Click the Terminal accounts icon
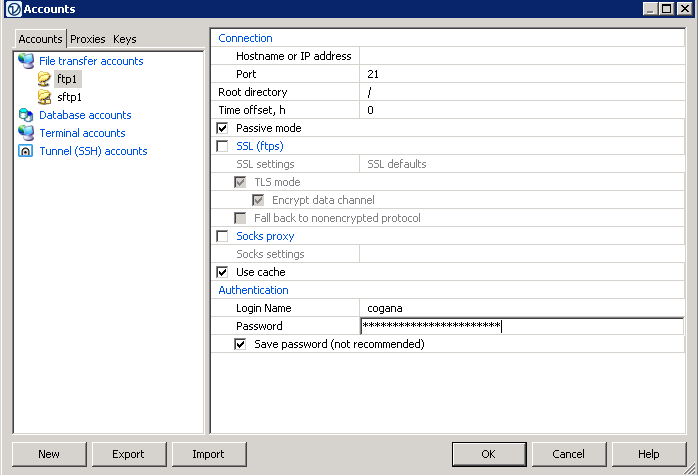 pyautogui.click(x=26, y=133)
